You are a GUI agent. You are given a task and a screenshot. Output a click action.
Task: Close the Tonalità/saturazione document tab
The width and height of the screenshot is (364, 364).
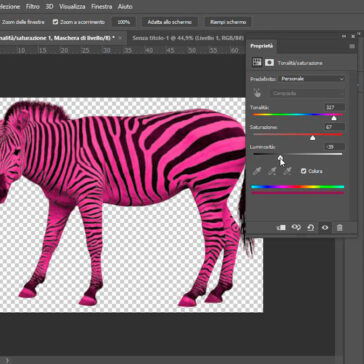click(x=120, y=38)
